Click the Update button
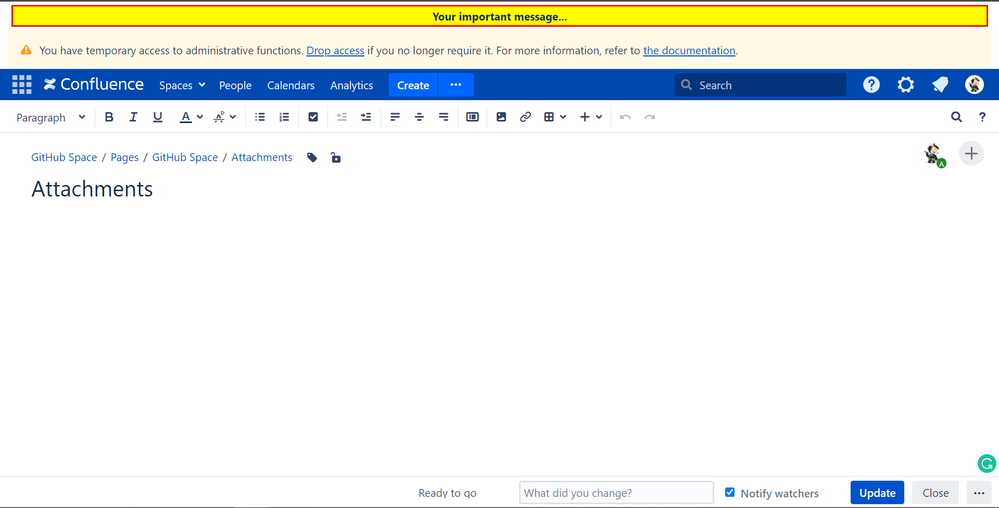The height and width of the screenshot is (508, 999). coord(877,493)
